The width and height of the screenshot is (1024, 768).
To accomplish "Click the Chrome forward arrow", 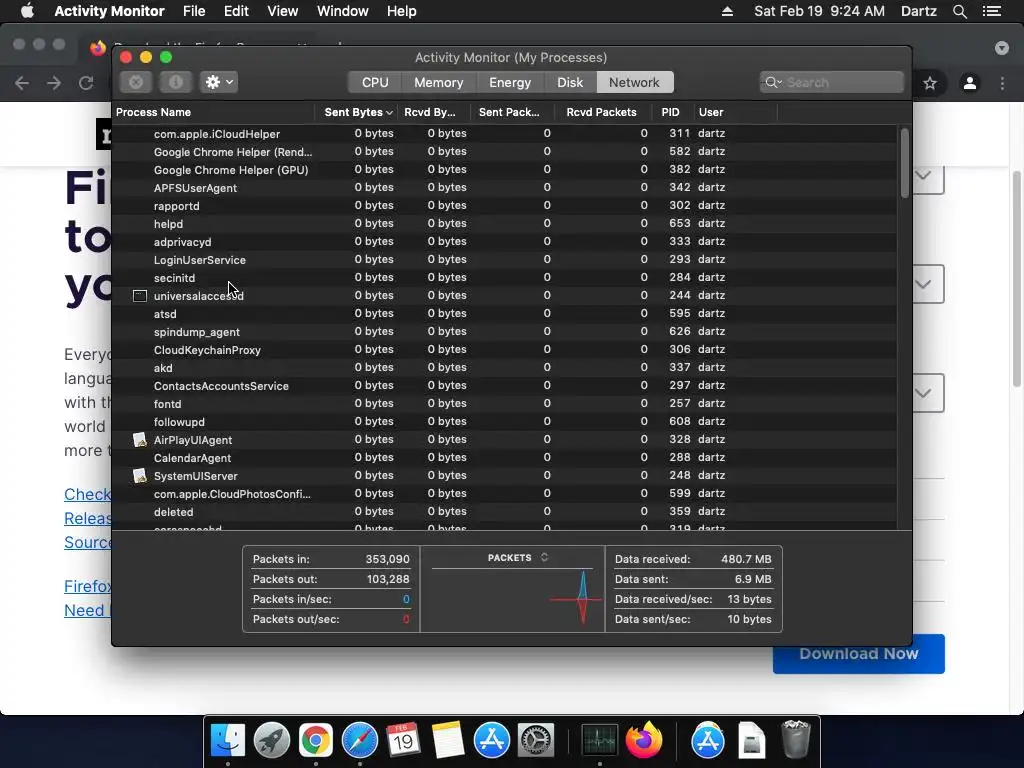I will click(x=54, y=83).
